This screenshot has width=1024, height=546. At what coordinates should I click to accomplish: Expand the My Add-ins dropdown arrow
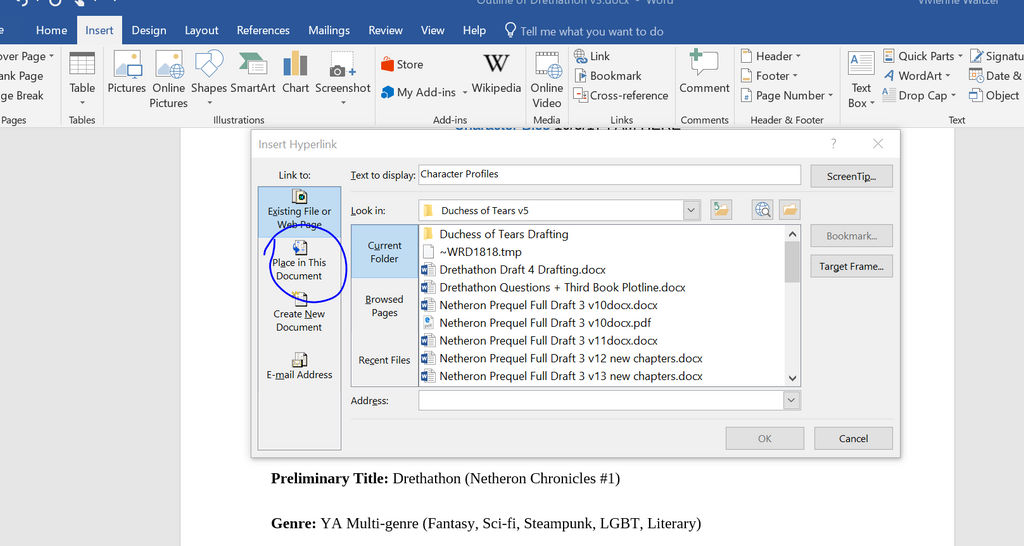point(465,92)
